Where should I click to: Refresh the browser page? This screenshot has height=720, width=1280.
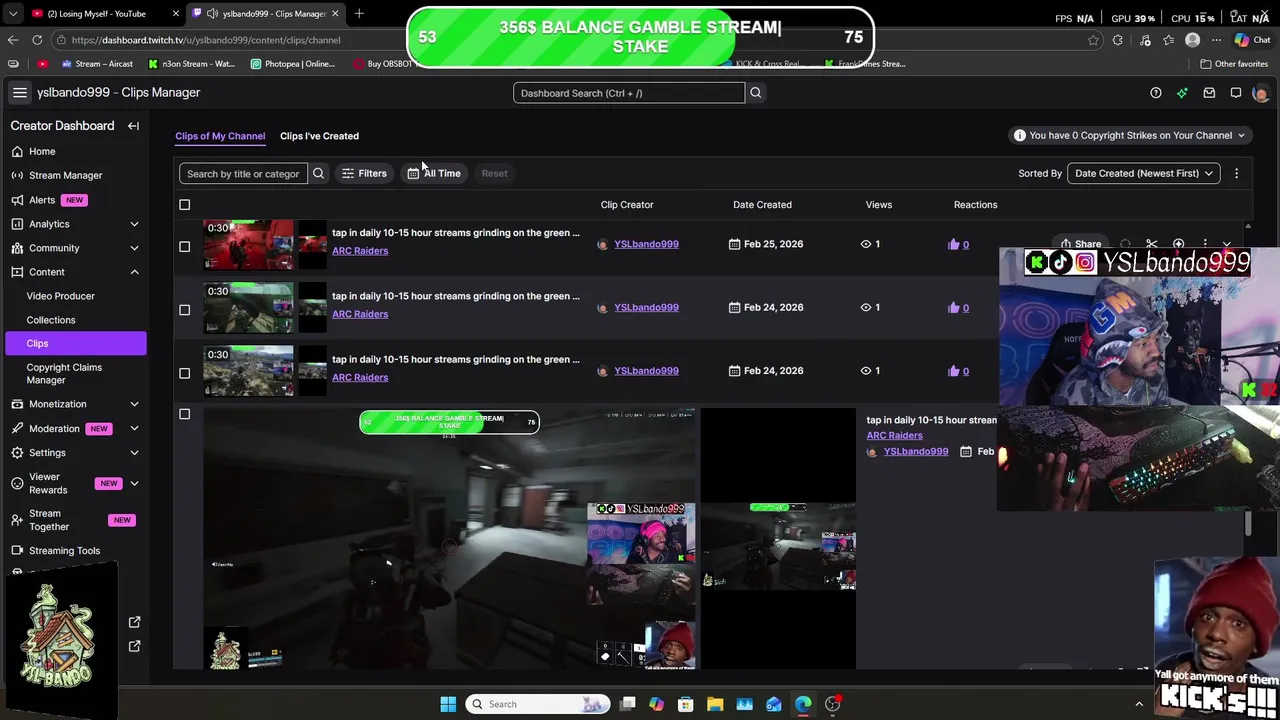(37, 40)
